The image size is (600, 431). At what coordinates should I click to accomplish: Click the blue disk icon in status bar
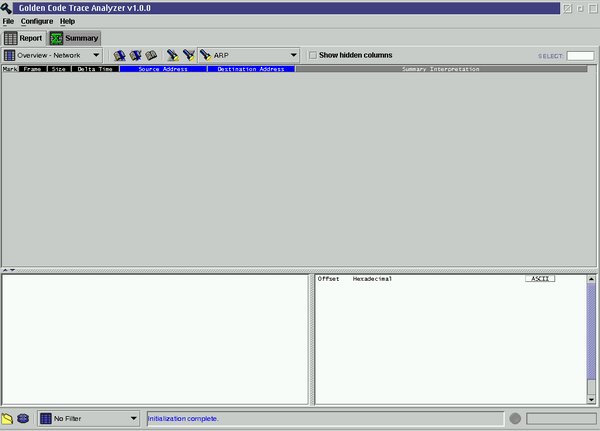point(23,418)
